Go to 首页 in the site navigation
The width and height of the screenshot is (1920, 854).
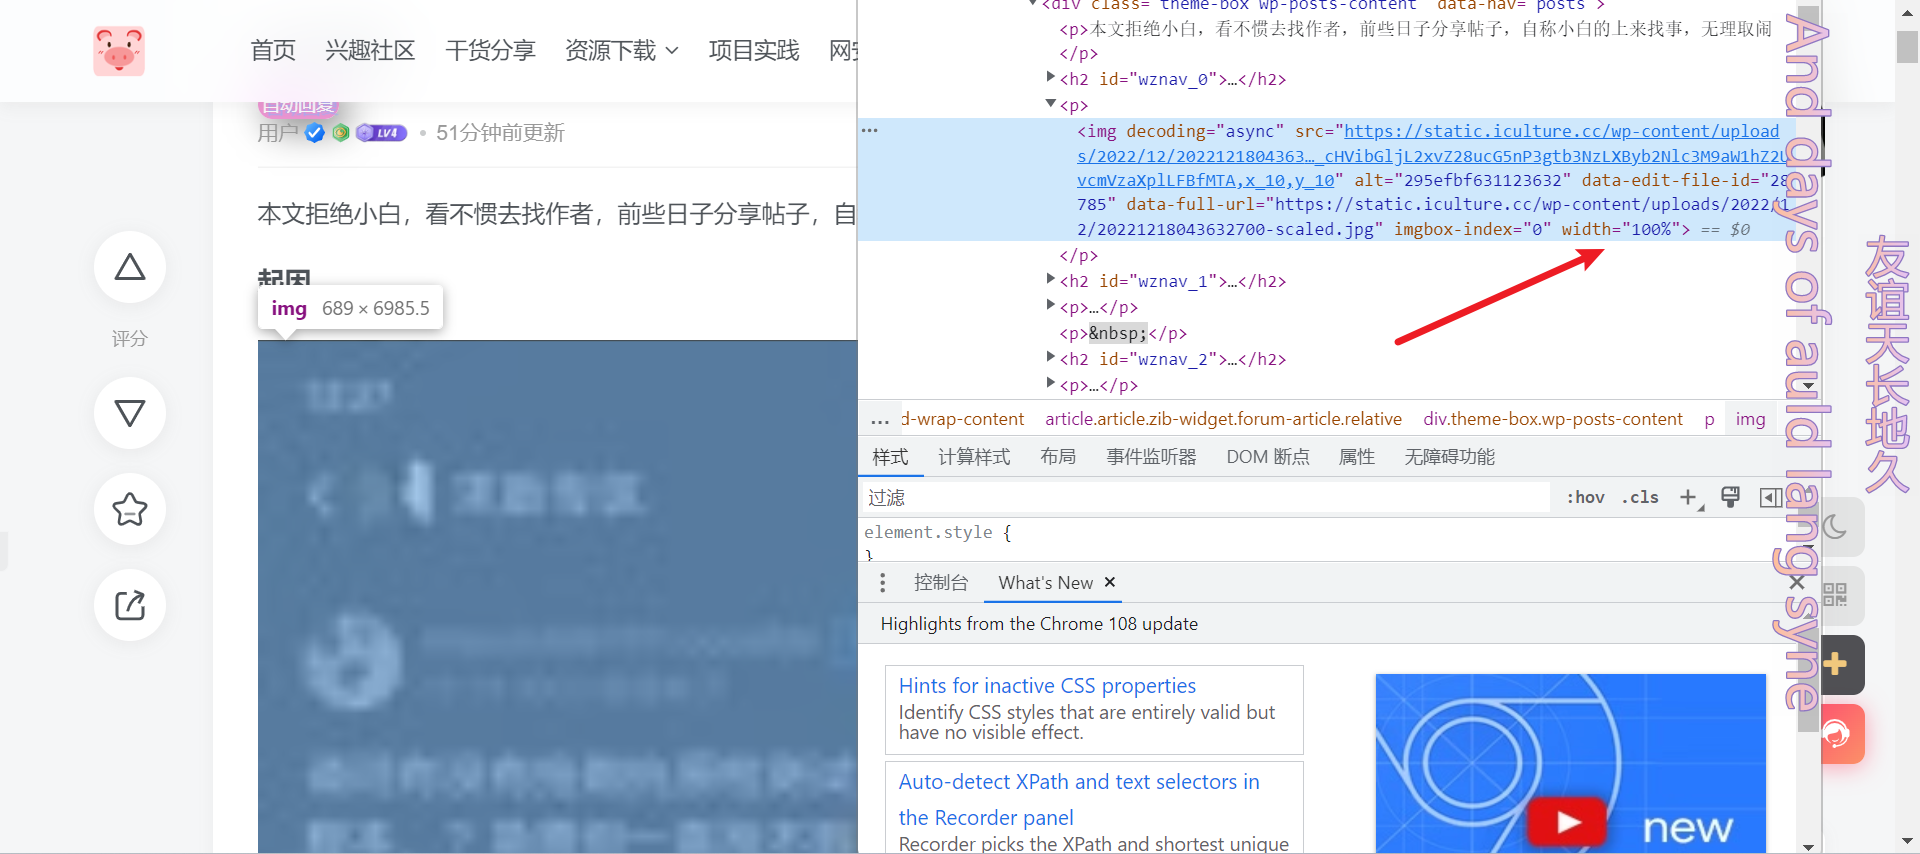coord(273,51)
